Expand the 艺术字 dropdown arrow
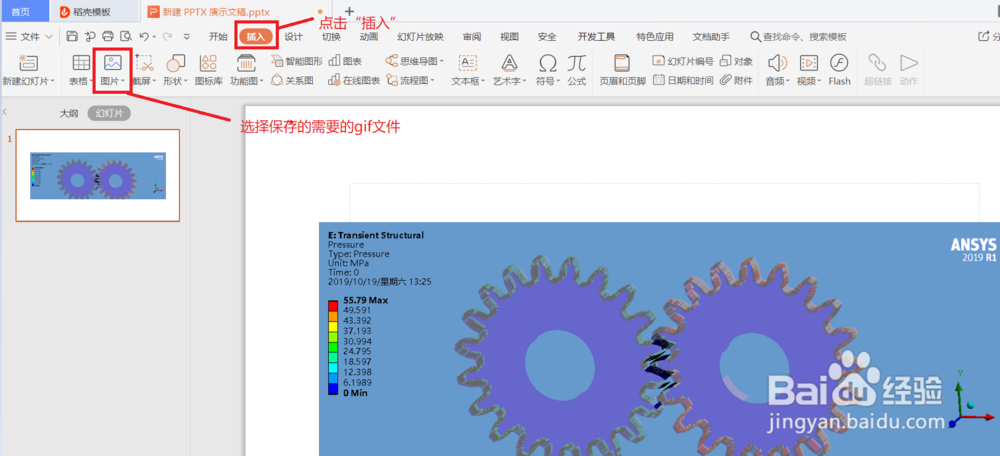This screenshot has height=456, width=1000. [x=524, y=82]
